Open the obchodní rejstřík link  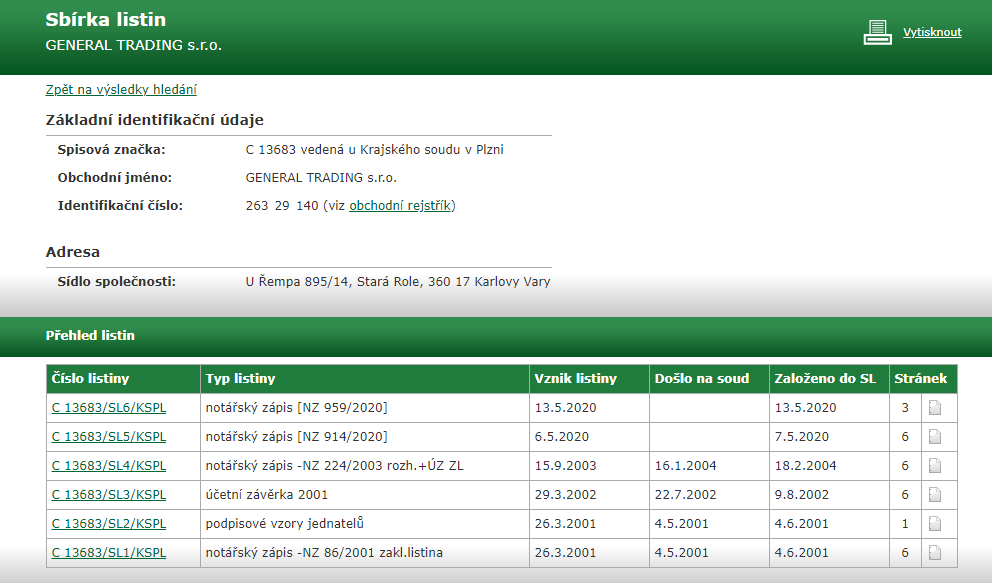point(400,206)
